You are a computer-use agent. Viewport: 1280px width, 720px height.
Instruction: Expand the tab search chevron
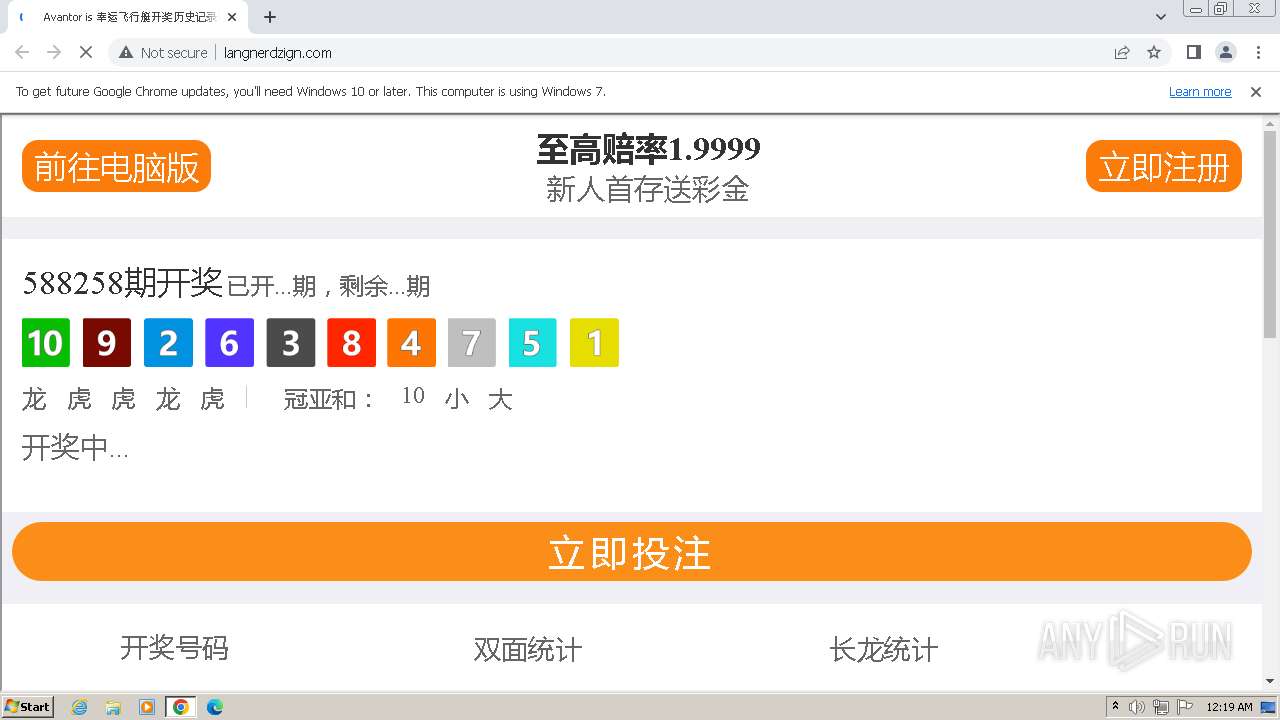click(x=1161, y=17)
